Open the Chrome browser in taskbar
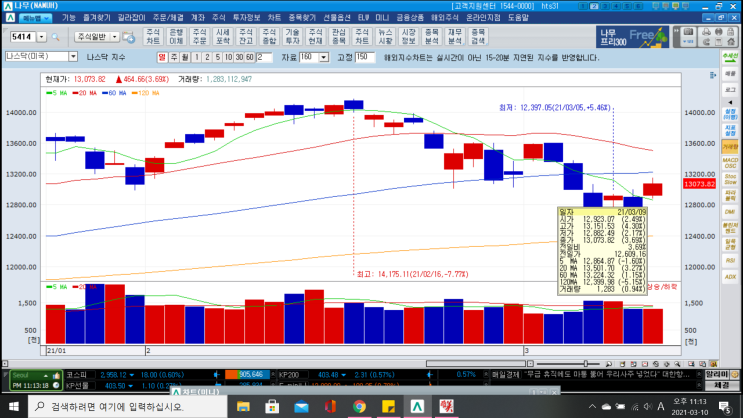The image size is (743, 418). point(359,406)
